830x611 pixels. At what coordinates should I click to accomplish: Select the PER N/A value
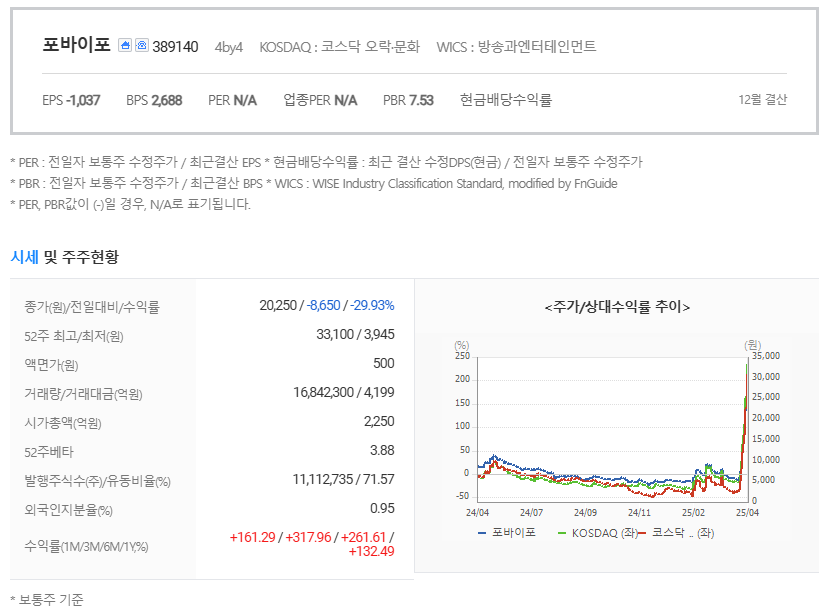pos(232,100)
